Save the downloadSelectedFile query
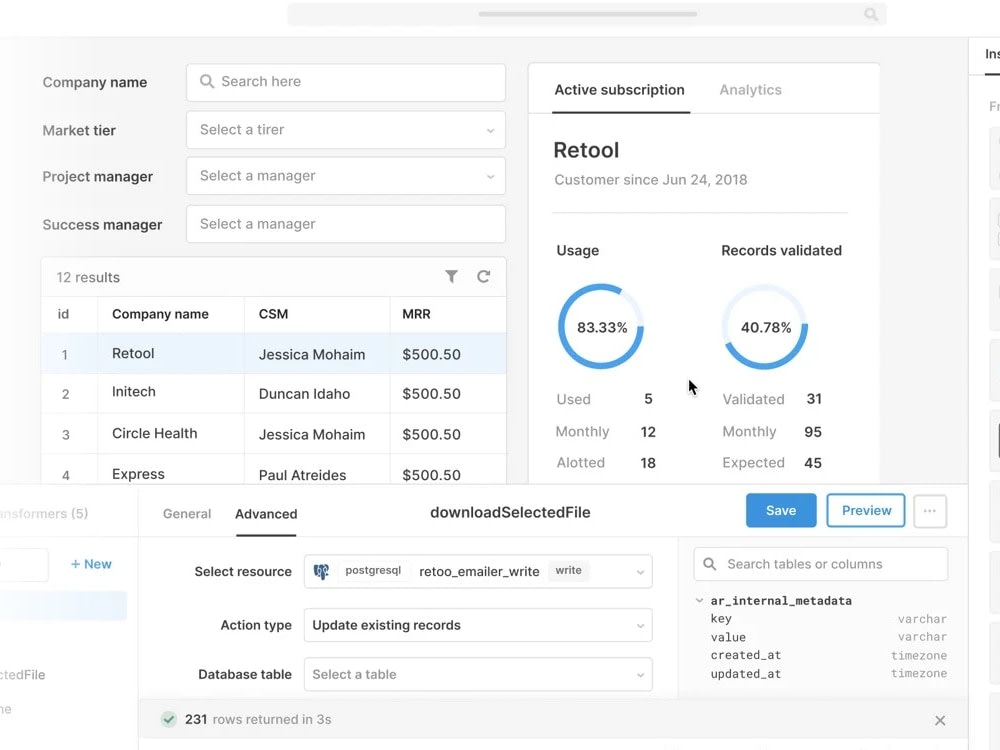The width and height of the screenshot is (1000, 750). (780, 510)
